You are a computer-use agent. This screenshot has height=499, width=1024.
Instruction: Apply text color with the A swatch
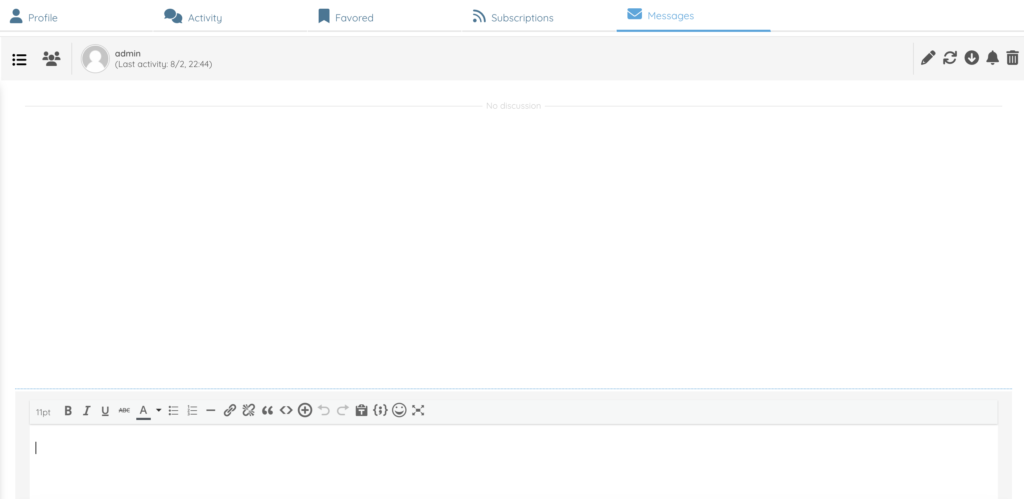[x=143, y=410]
